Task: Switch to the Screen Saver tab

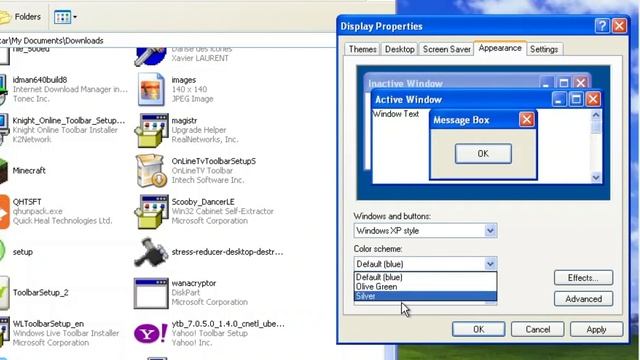Action: 447,49
